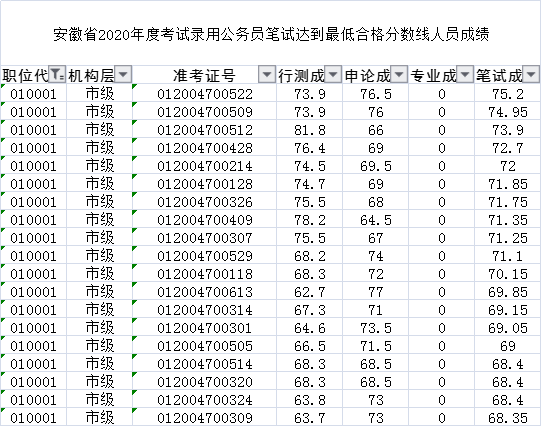Viewport: 541px width, 426px height.
Task: Open the 申论成 column filter dropdown
Action: click(x=399, y=74)
